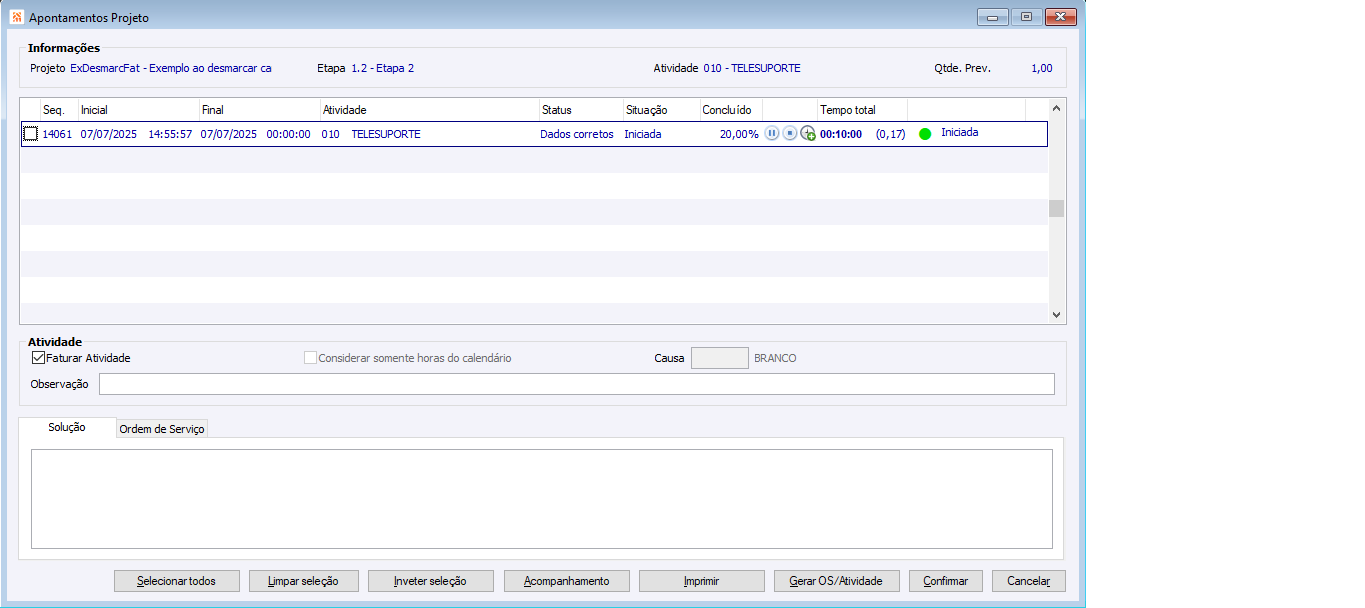Viewport: 1365px width, 608px height.
Task: Click the grid scrollbar down arrow
Action: 1056,314
